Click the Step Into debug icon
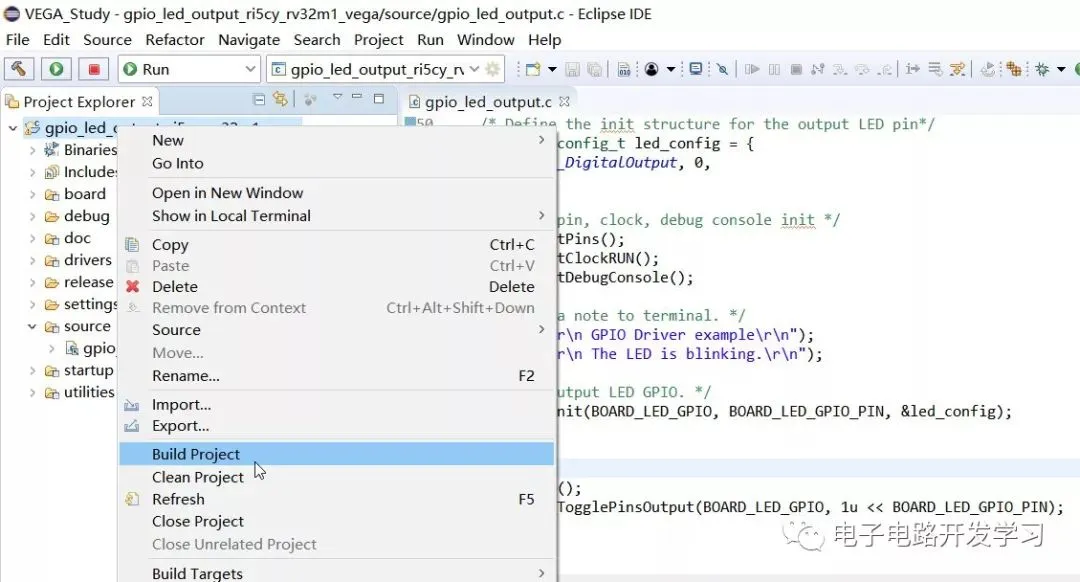The height and width of the screenshot is (582, 1080). pos(840,69)
